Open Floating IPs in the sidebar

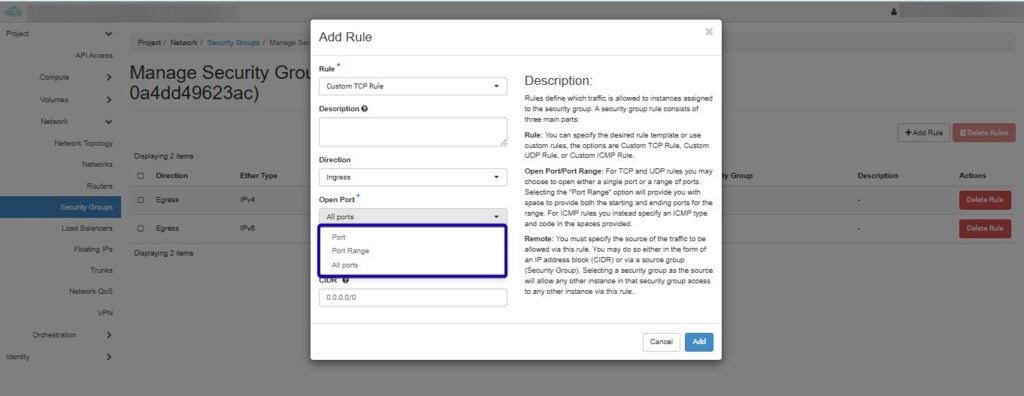tap(93, 249)
